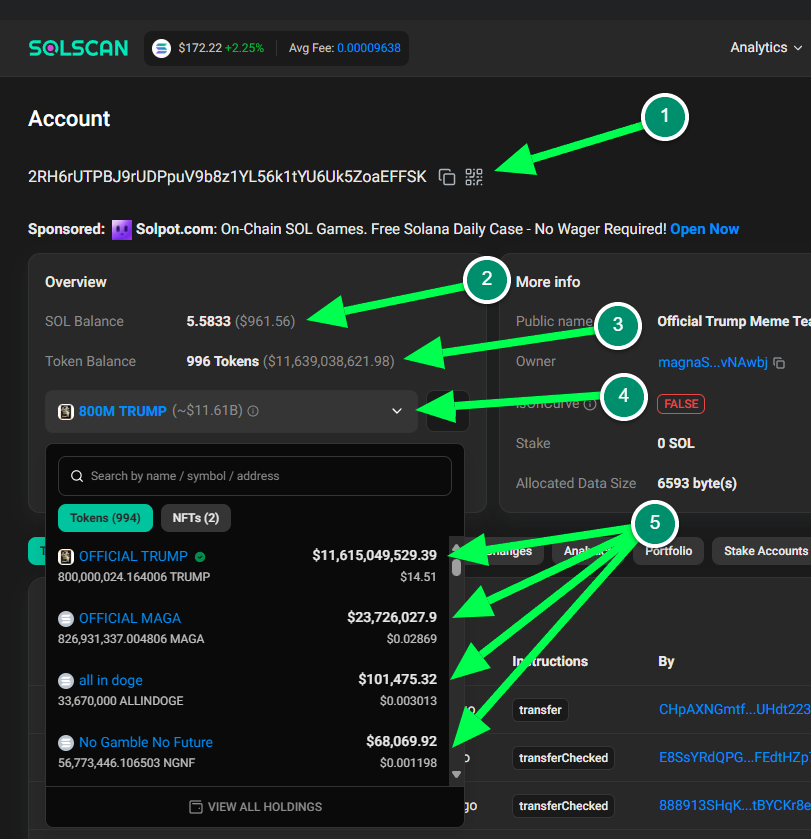The height and width of the screenshot is (839, 811).
Task: Click the OFFICIAL TRUMP token logo
Action: pyautogui.click(x=66, y=557)
